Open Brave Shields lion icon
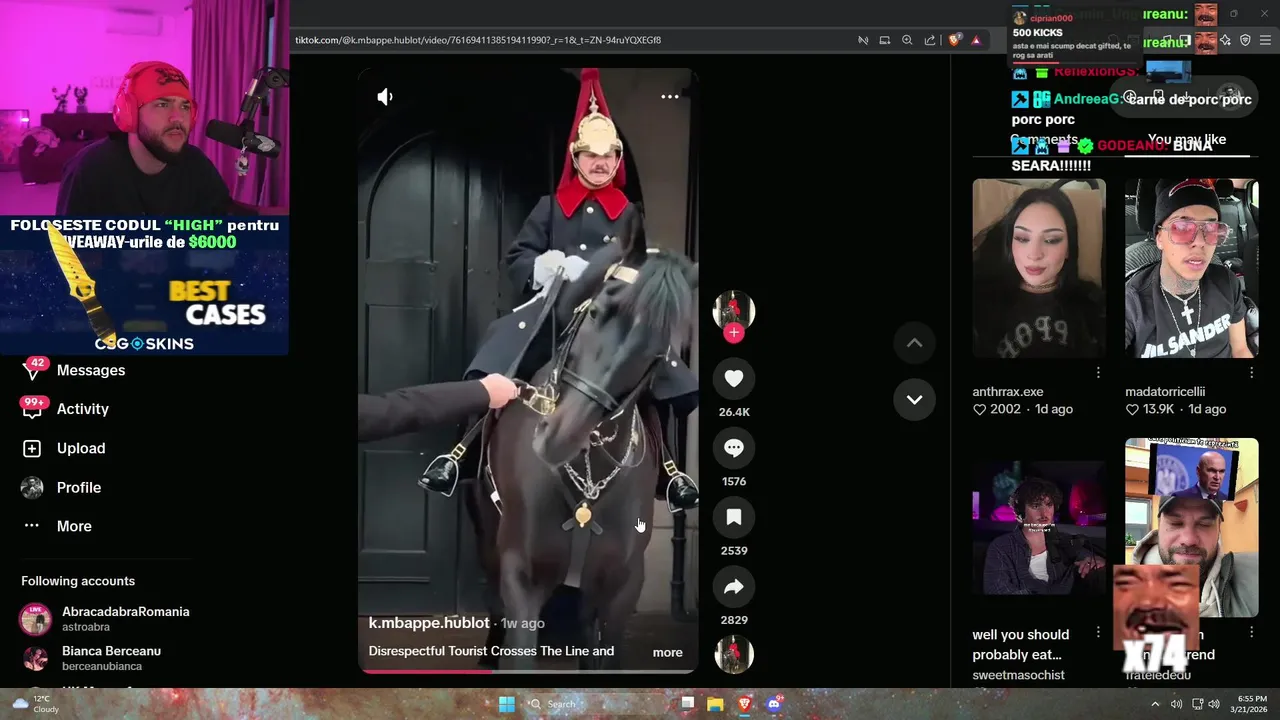 coord(954,40)
